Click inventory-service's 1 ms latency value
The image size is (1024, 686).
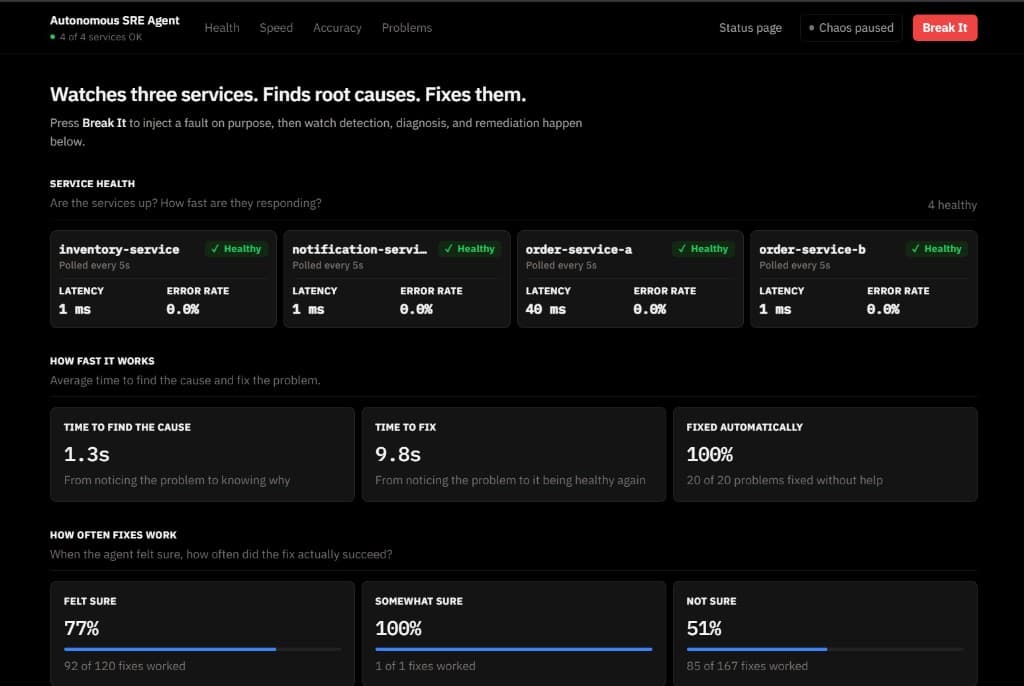74,309
